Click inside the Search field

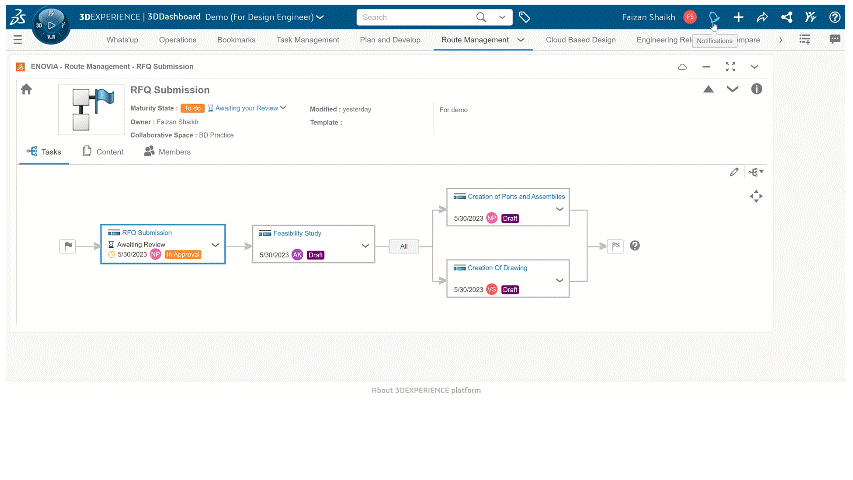point(416,17)
